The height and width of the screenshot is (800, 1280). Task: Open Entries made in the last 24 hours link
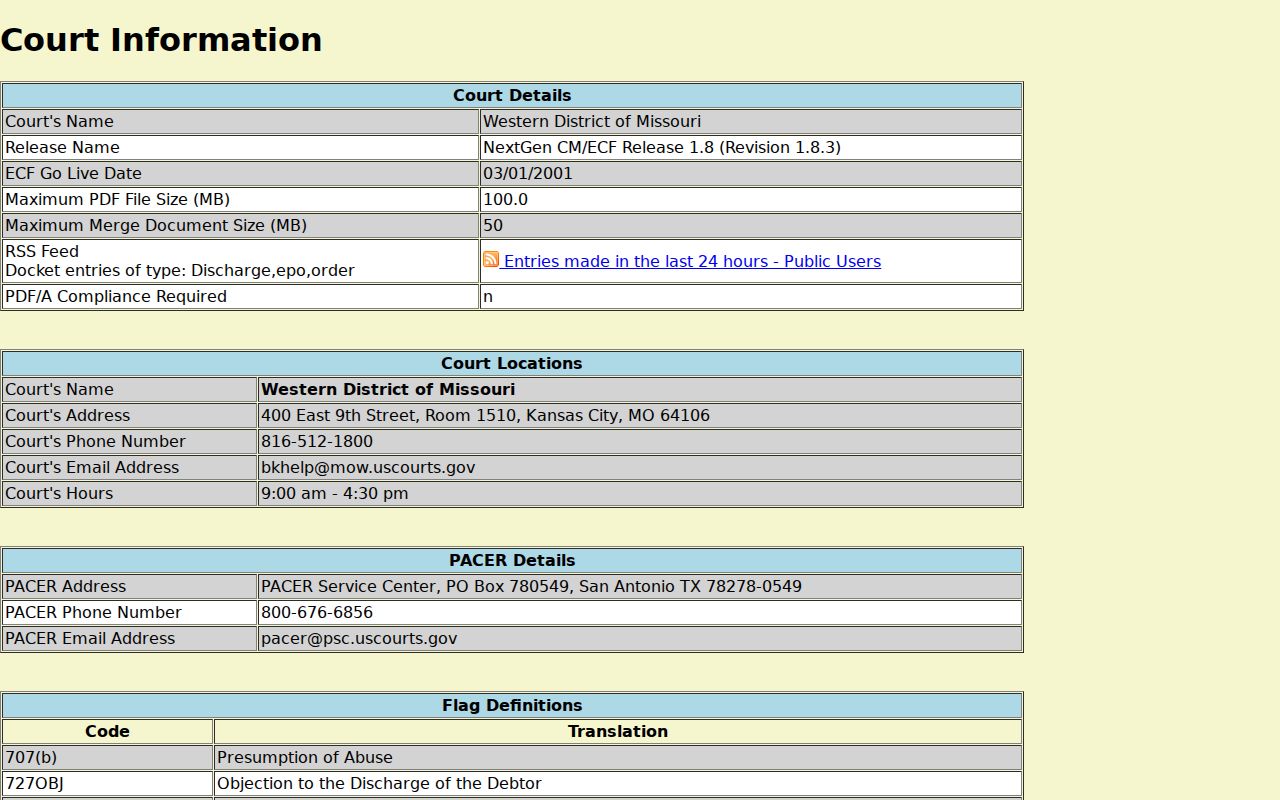point(692,261)
